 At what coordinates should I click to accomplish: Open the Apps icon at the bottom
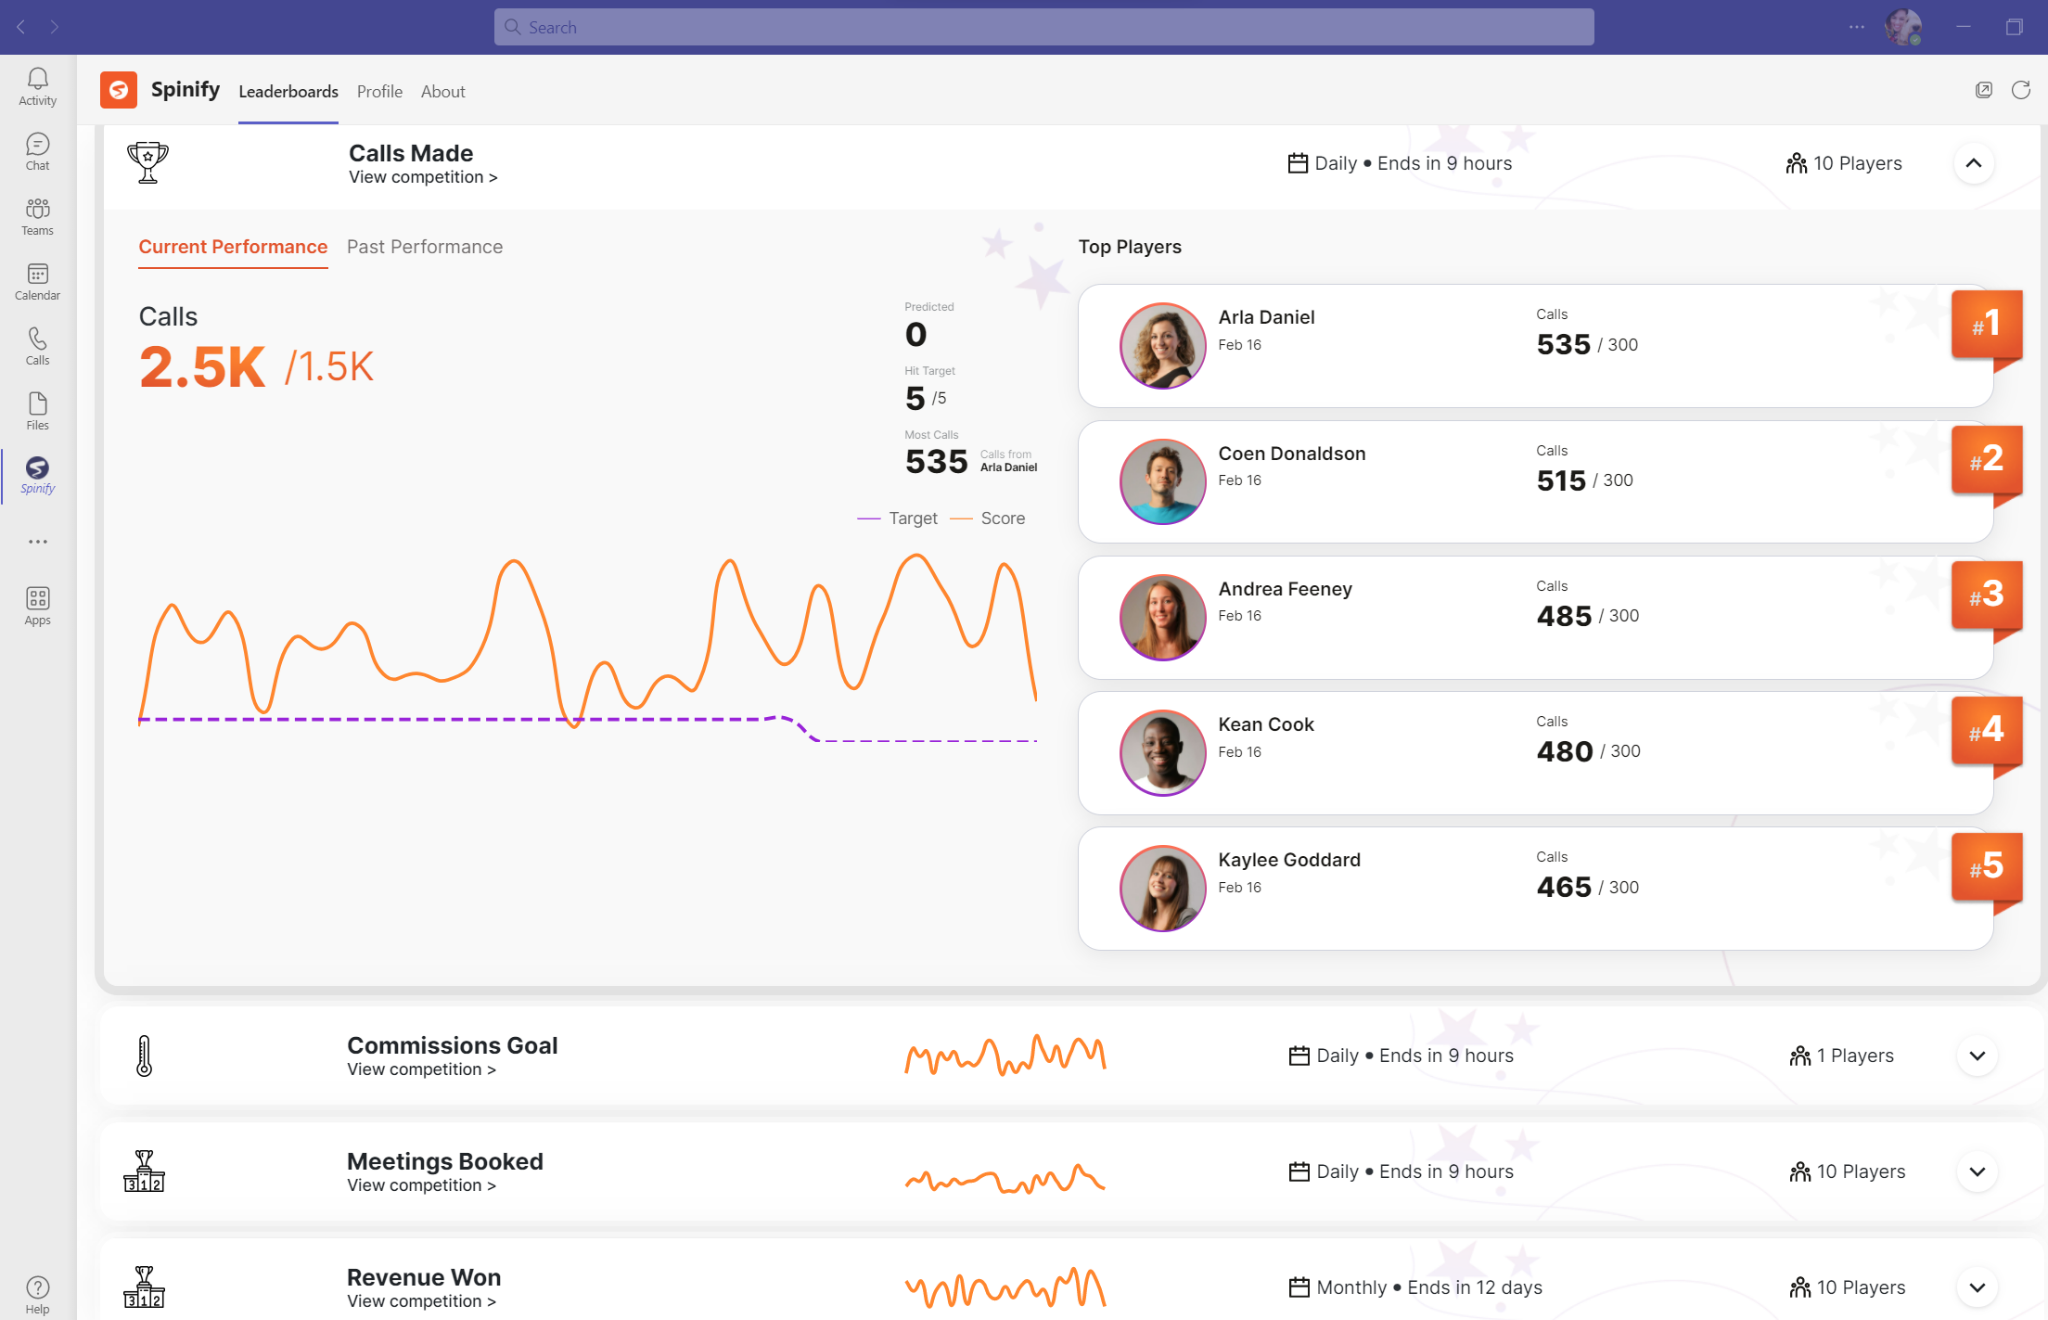(37, 604)
